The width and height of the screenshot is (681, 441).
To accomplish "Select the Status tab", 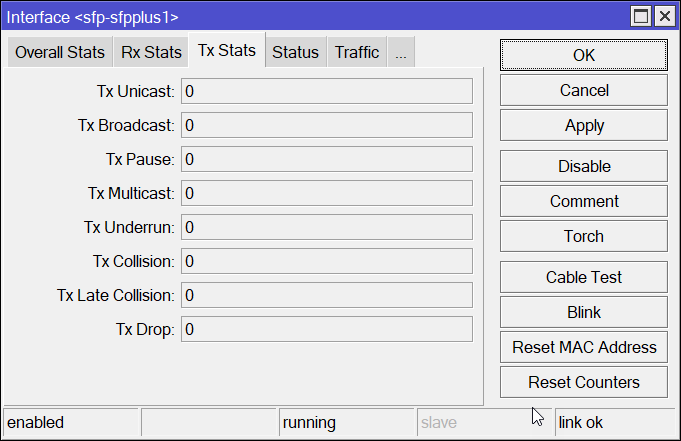I will pyautogui.click(x=295, y=53).
